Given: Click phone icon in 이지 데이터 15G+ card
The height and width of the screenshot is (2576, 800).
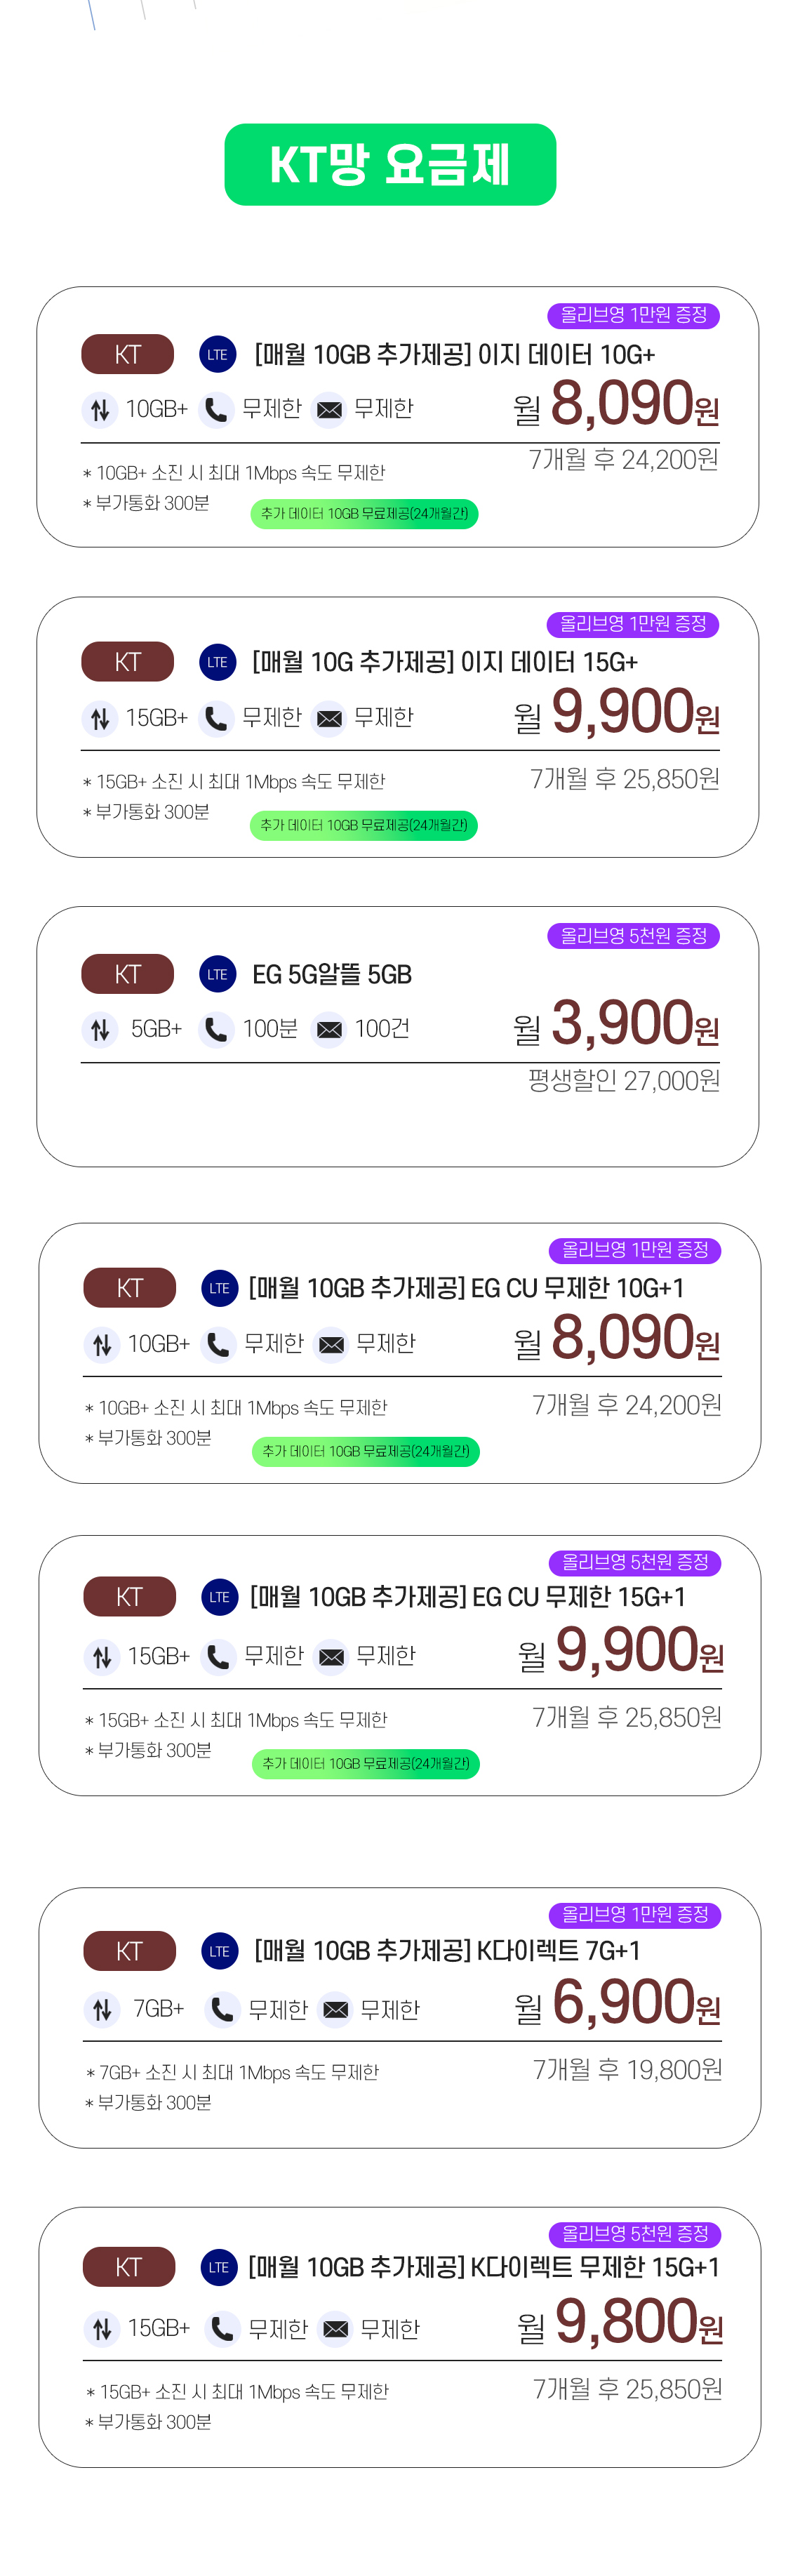Looking at the screenshot, I should click(x=216, y=718).
